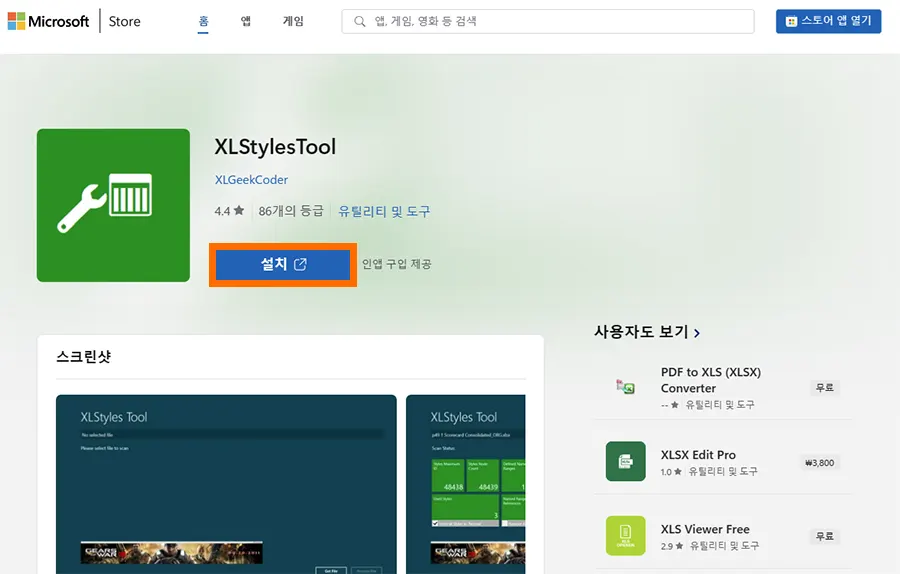Click the 86개의 등급 ratings text
The image size is (900, 574).
click(x=291, y=211)
